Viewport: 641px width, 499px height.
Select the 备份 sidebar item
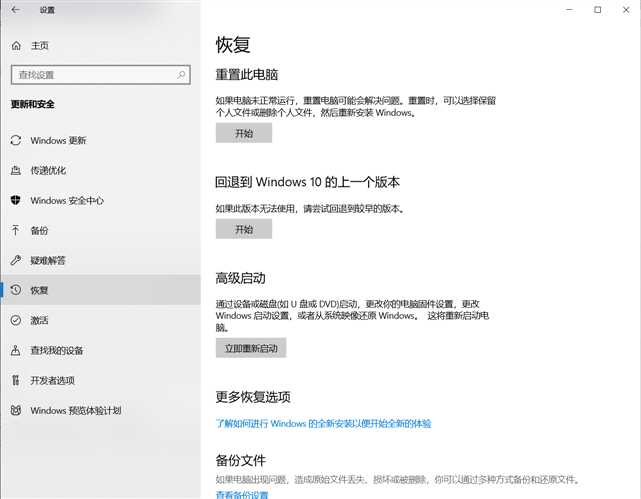[x=100, y=230]
